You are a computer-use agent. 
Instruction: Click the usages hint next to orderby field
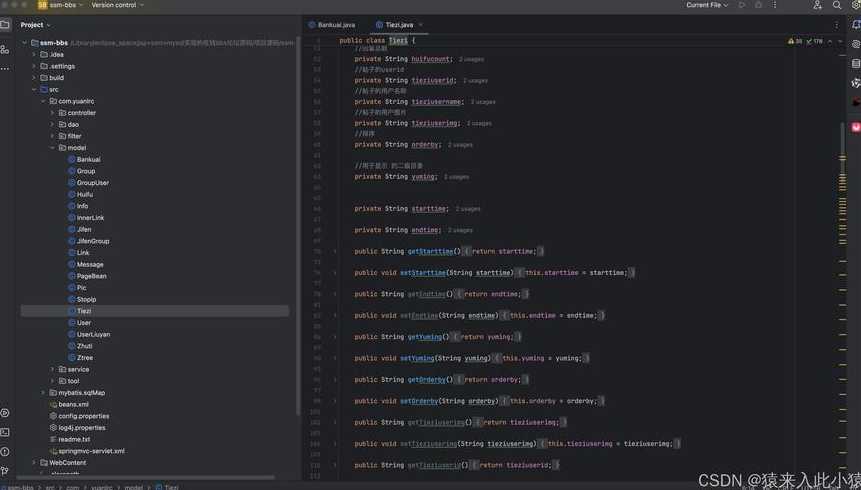[460, 144]
